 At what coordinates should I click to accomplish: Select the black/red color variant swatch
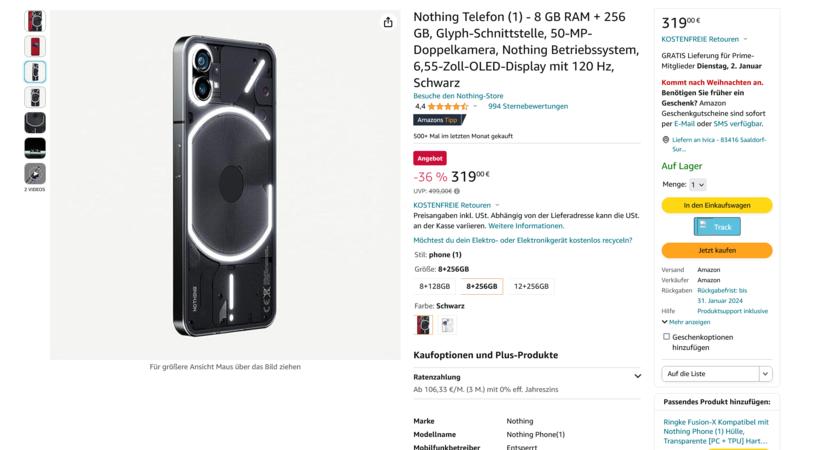424,324
